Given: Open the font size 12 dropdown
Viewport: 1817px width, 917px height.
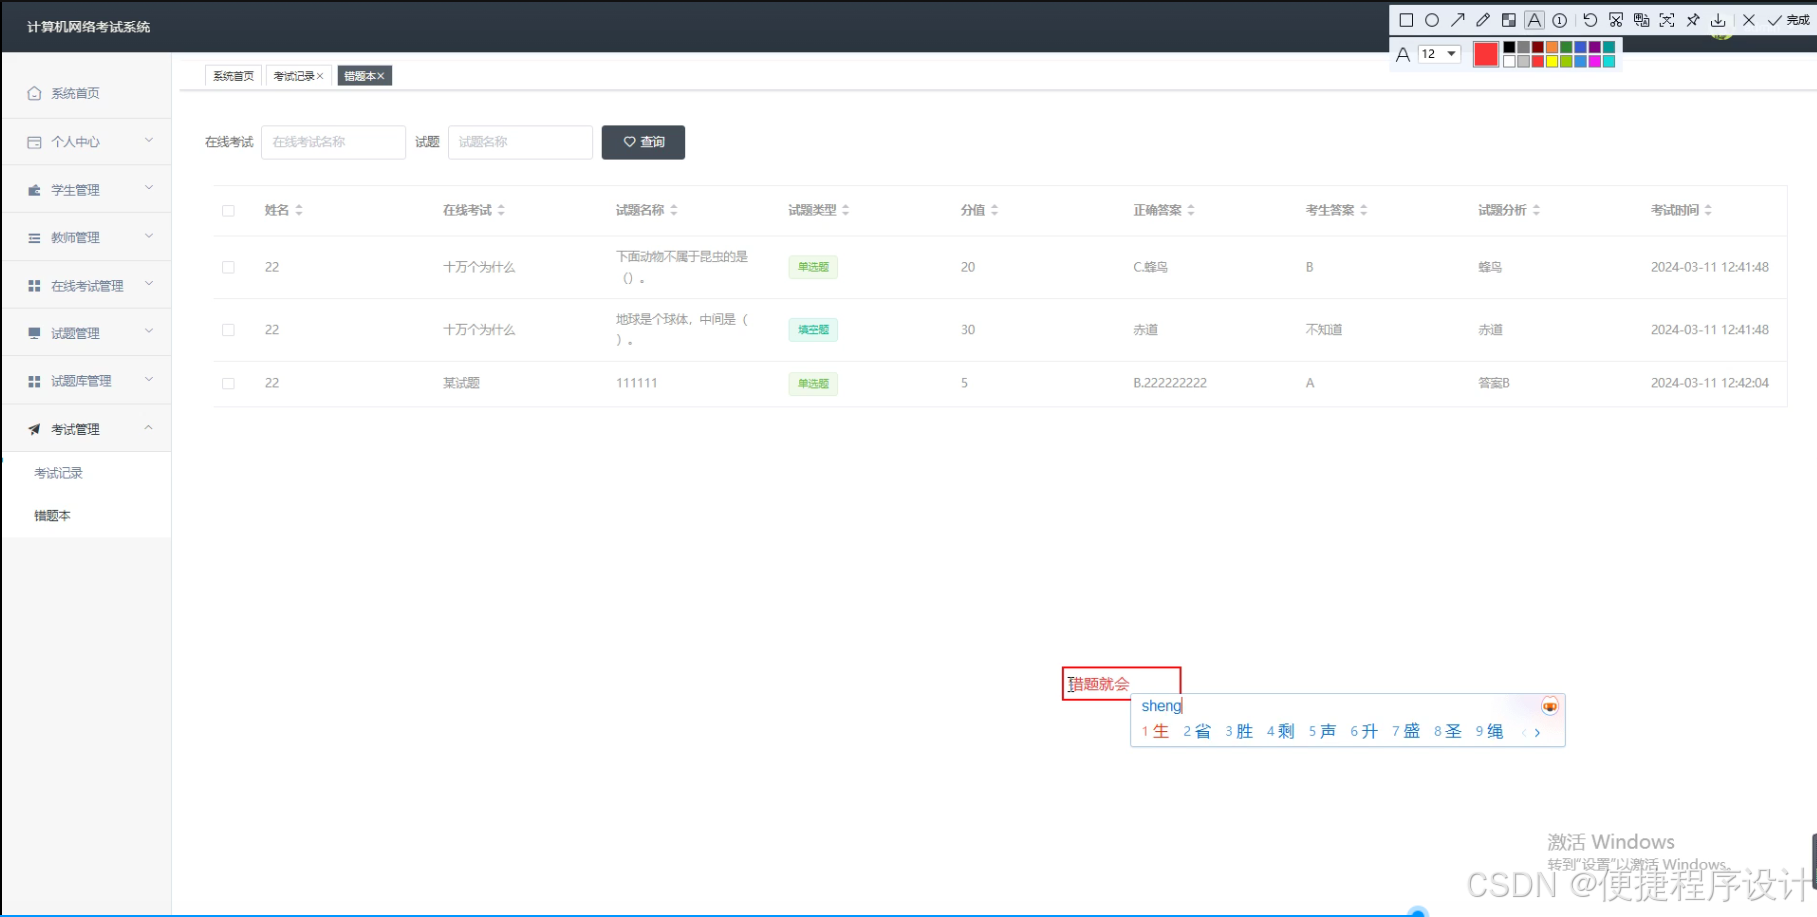Looking at the screenshot, I should [x=1439, y=54].
